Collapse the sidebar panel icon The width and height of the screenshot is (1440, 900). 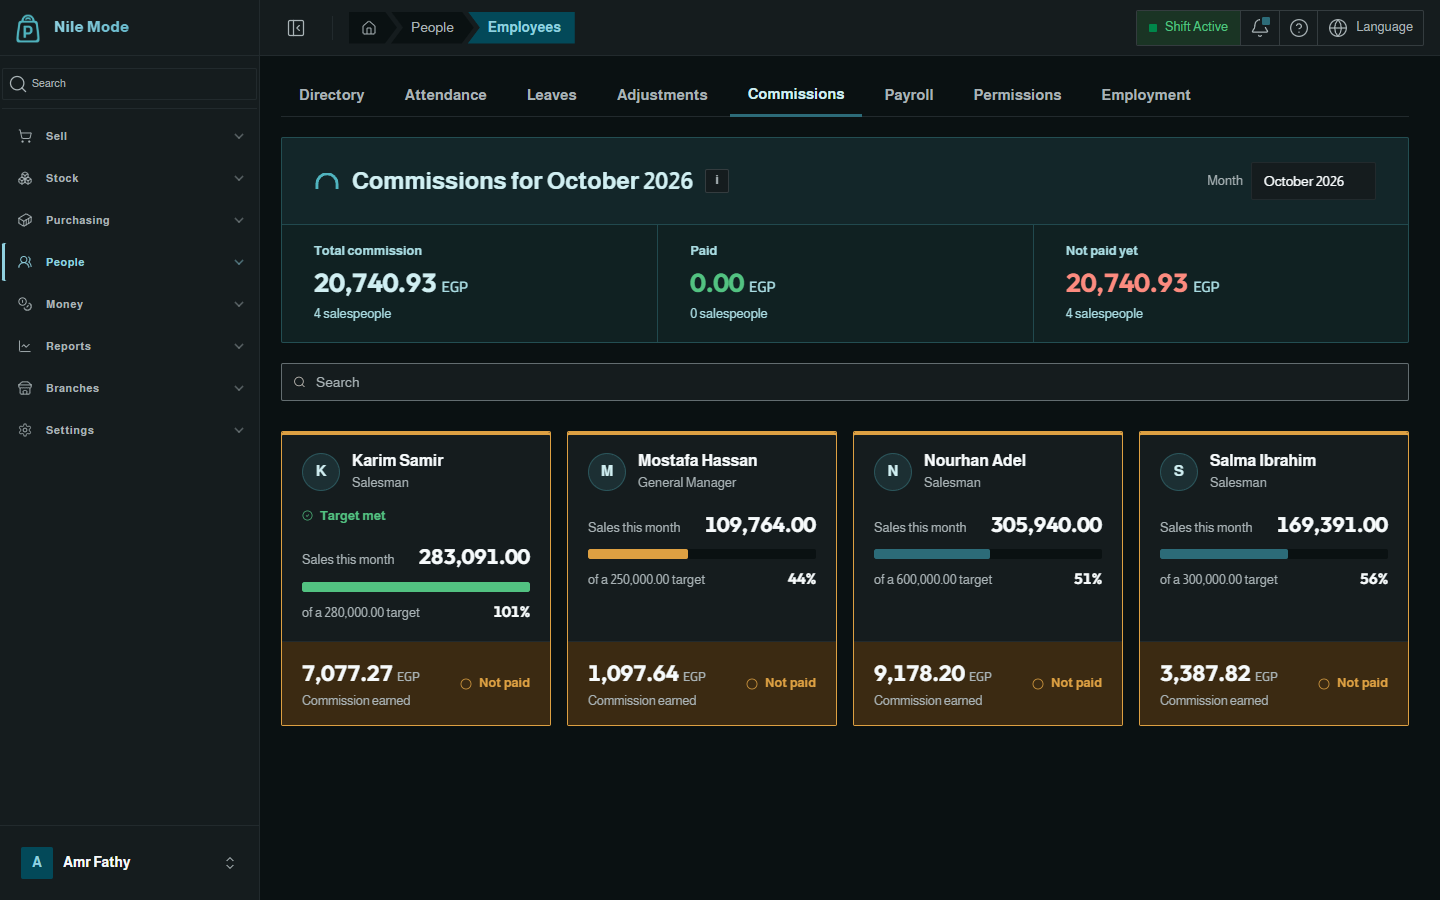[296, 28]
